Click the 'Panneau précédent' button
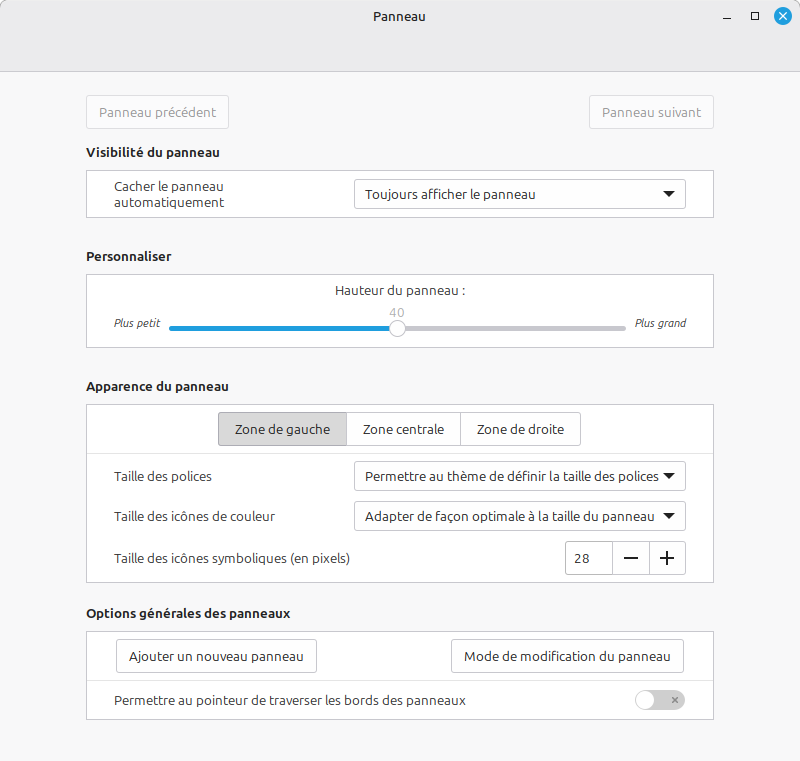The height and width of the screenshot is (761, 800). tap(157, 112)
